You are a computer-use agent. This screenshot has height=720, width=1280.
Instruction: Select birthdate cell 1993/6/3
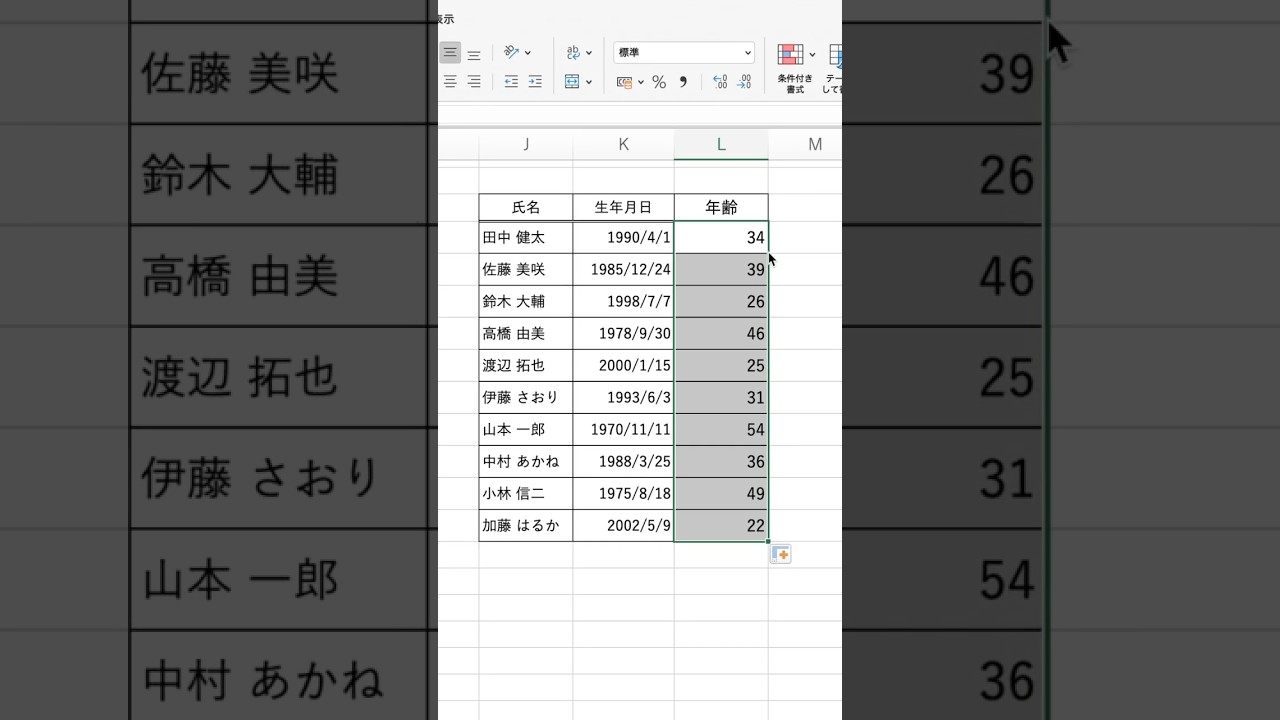623,397
